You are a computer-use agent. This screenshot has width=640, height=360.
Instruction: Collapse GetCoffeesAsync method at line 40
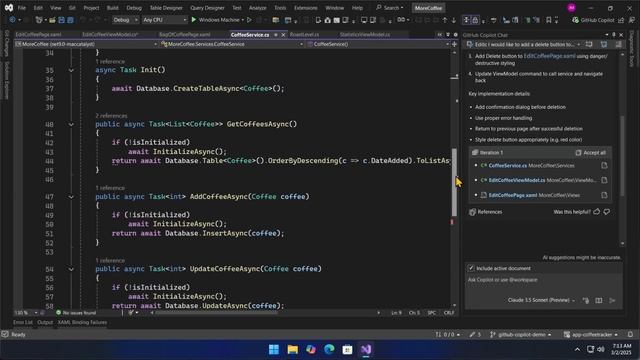click(71, 124)
